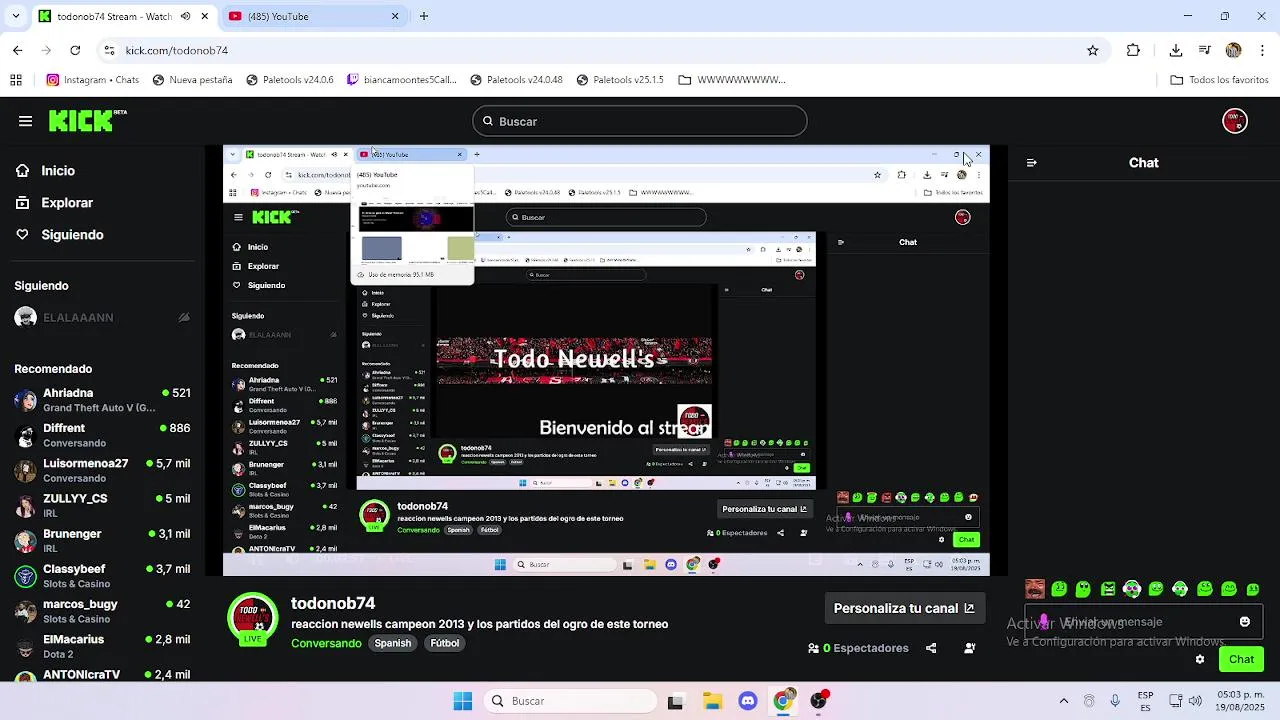The image size is (1280, 720).
Task: Open Chrome downloads
Action: coord(1176,50)
